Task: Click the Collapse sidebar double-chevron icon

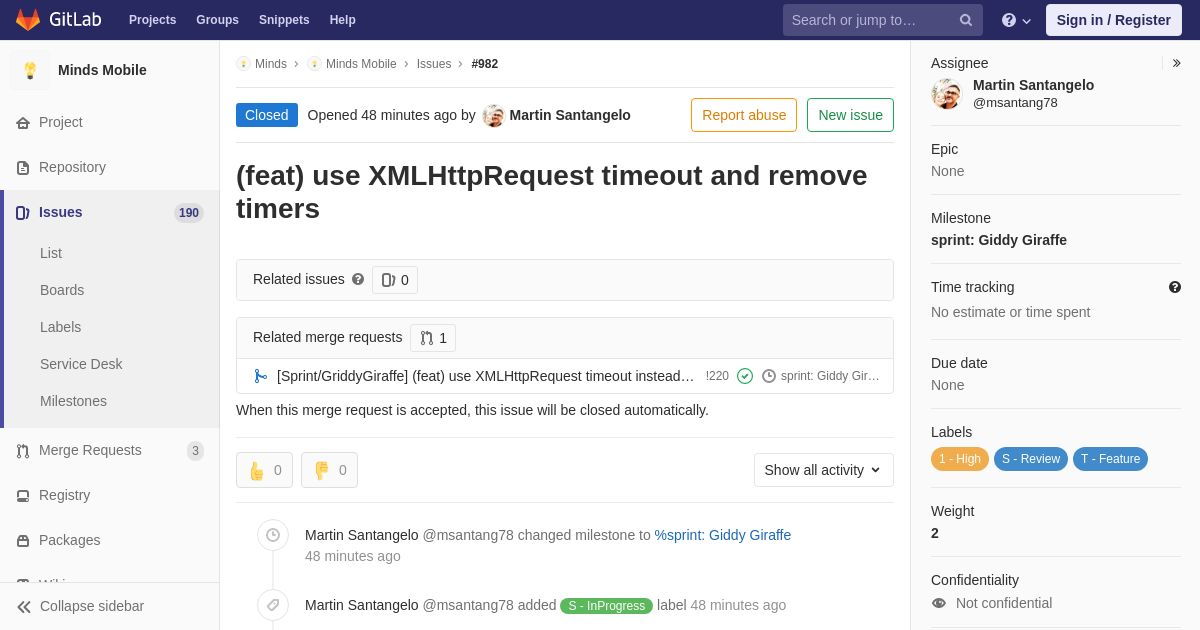Action: click(24, 607)
